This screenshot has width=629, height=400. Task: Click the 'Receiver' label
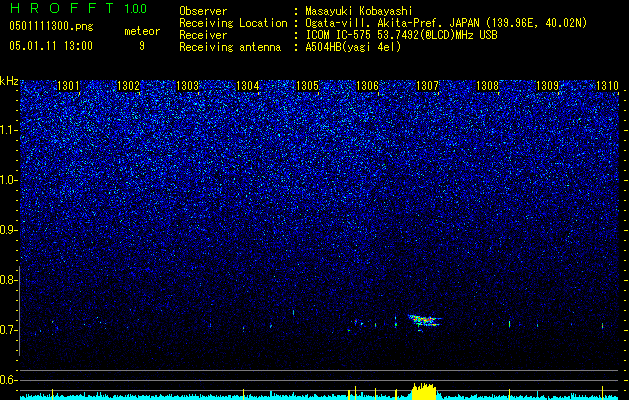(203, 35)
